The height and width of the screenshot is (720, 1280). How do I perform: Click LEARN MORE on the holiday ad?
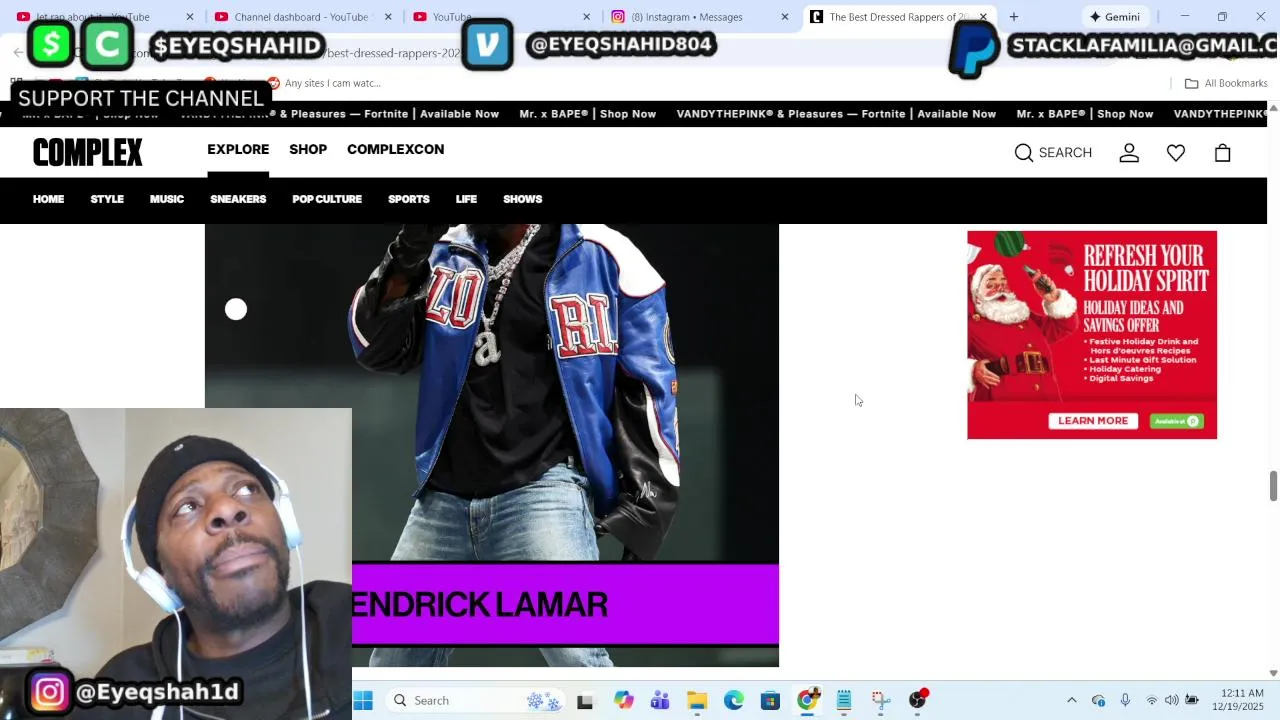[1092, 421]
